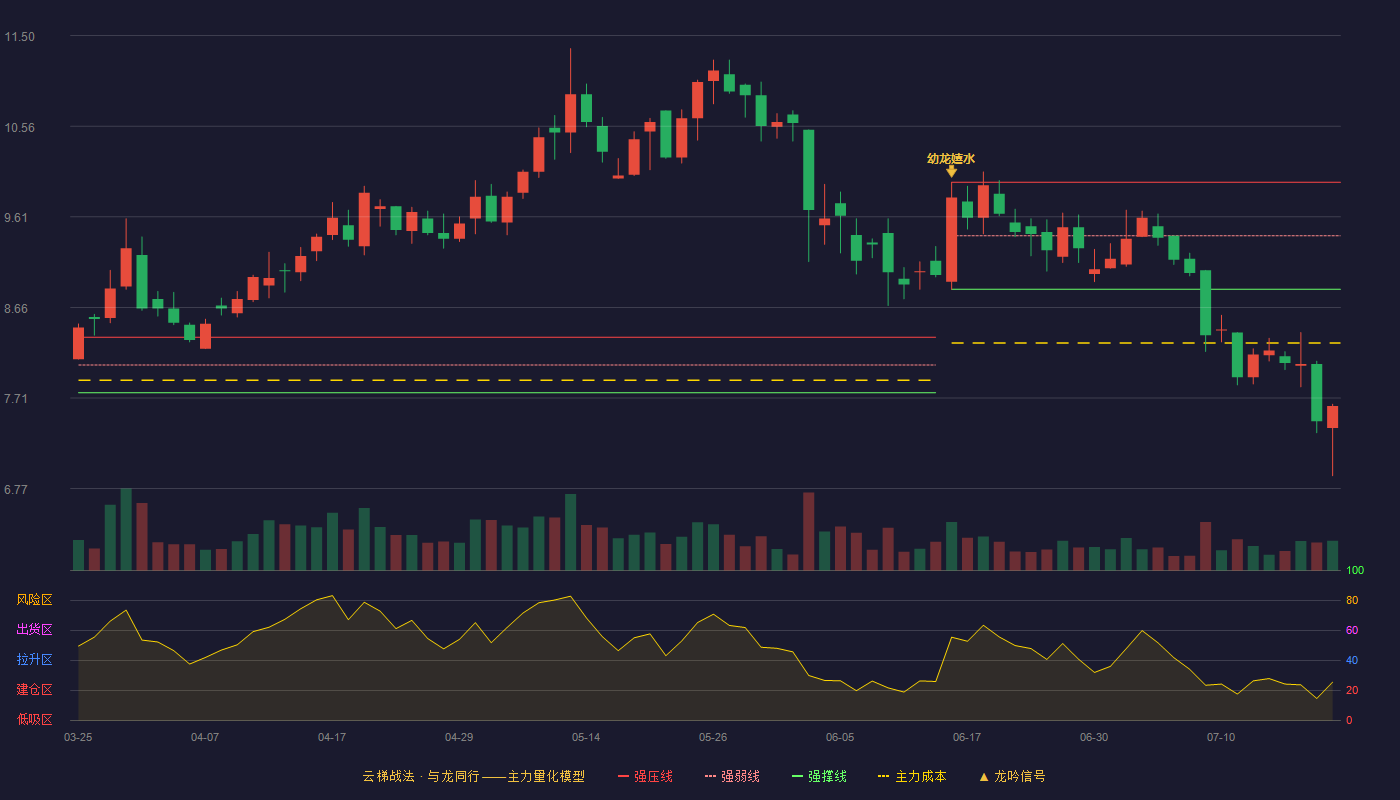Screen dimensions: 1400x800
Task: Click the last red candlestick on chart
Action: coord(1332,417)
